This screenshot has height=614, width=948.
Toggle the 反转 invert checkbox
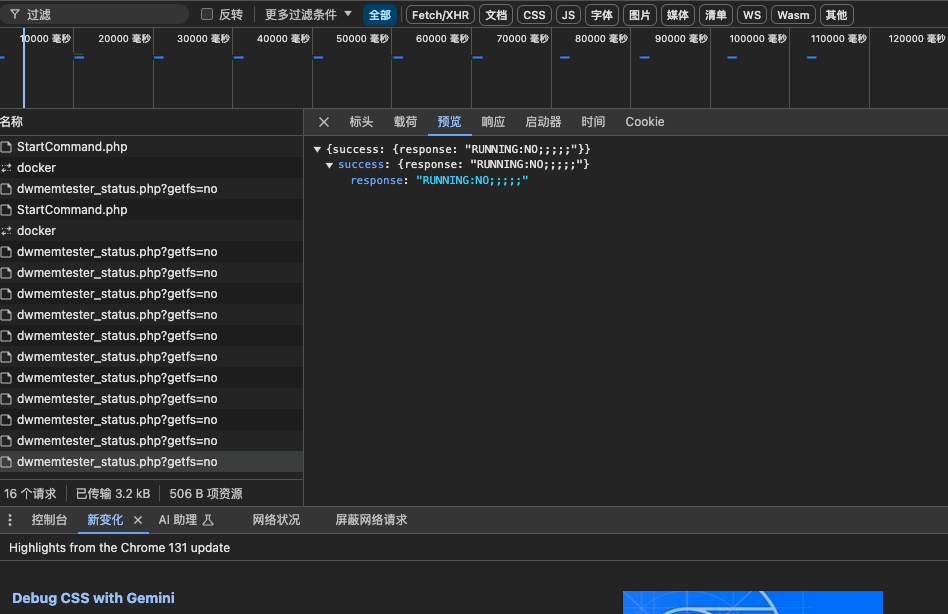pyautogui.click(x=207, y=14)
